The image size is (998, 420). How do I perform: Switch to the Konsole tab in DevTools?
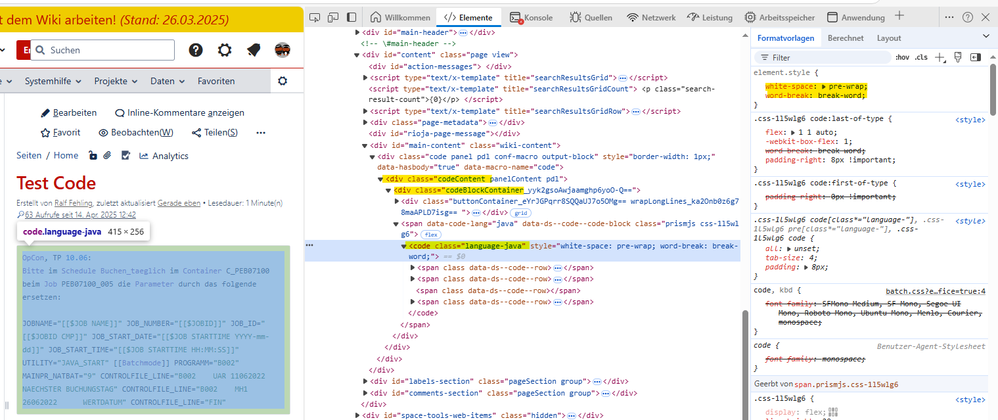pos(531,17)
